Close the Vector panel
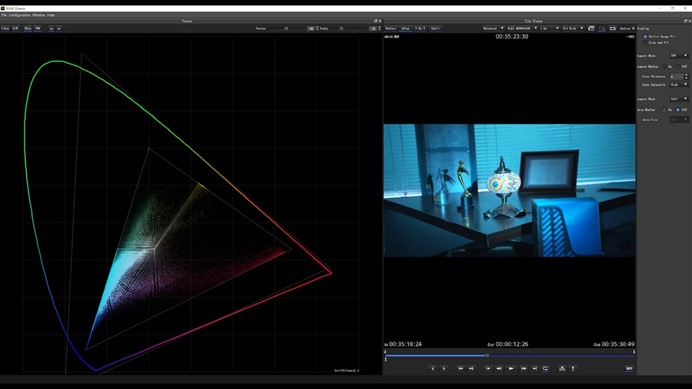Screen dimensions: 692x389 (x=380, y=21)
